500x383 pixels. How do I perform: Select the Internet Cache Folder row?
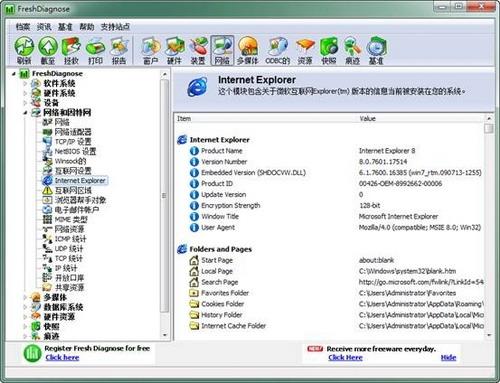pos(329,326)
